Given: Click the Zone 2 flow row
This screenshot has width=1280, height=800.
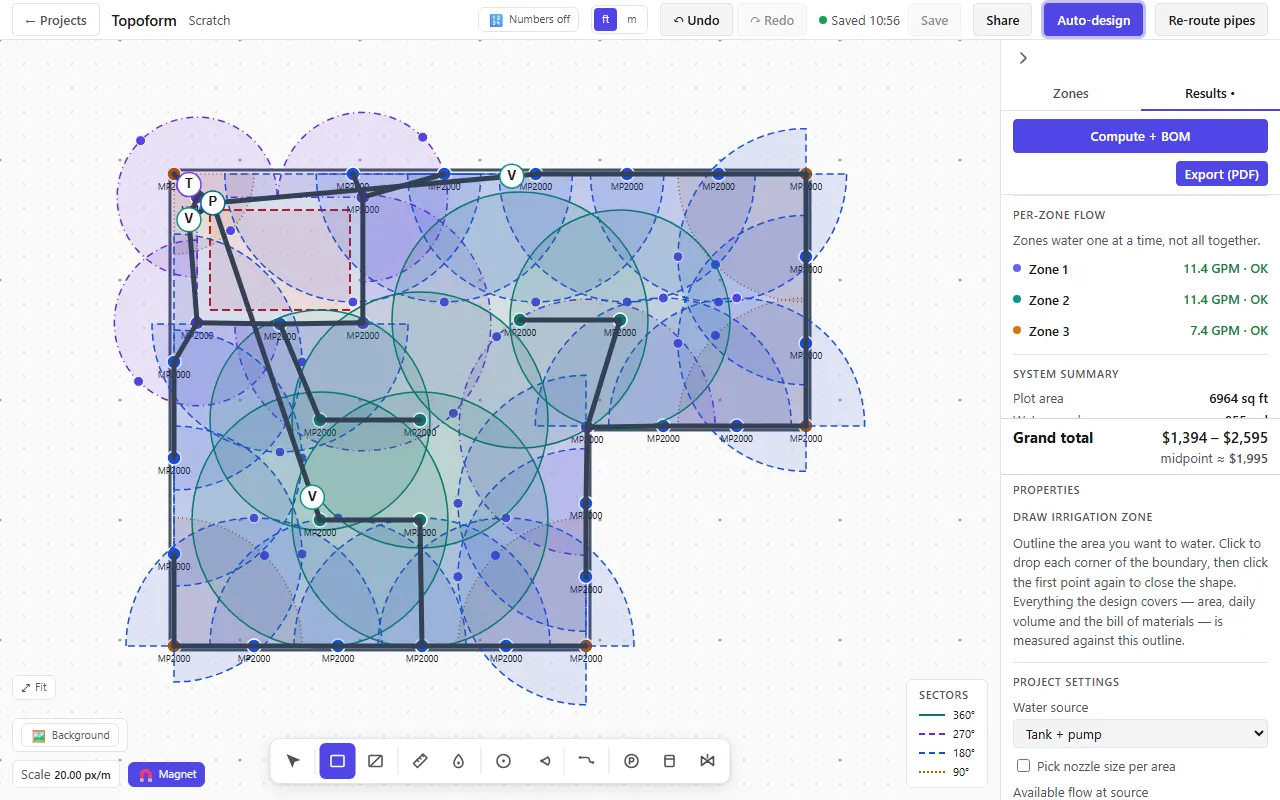Looking at the screenshot, I should pos(1140,300).
